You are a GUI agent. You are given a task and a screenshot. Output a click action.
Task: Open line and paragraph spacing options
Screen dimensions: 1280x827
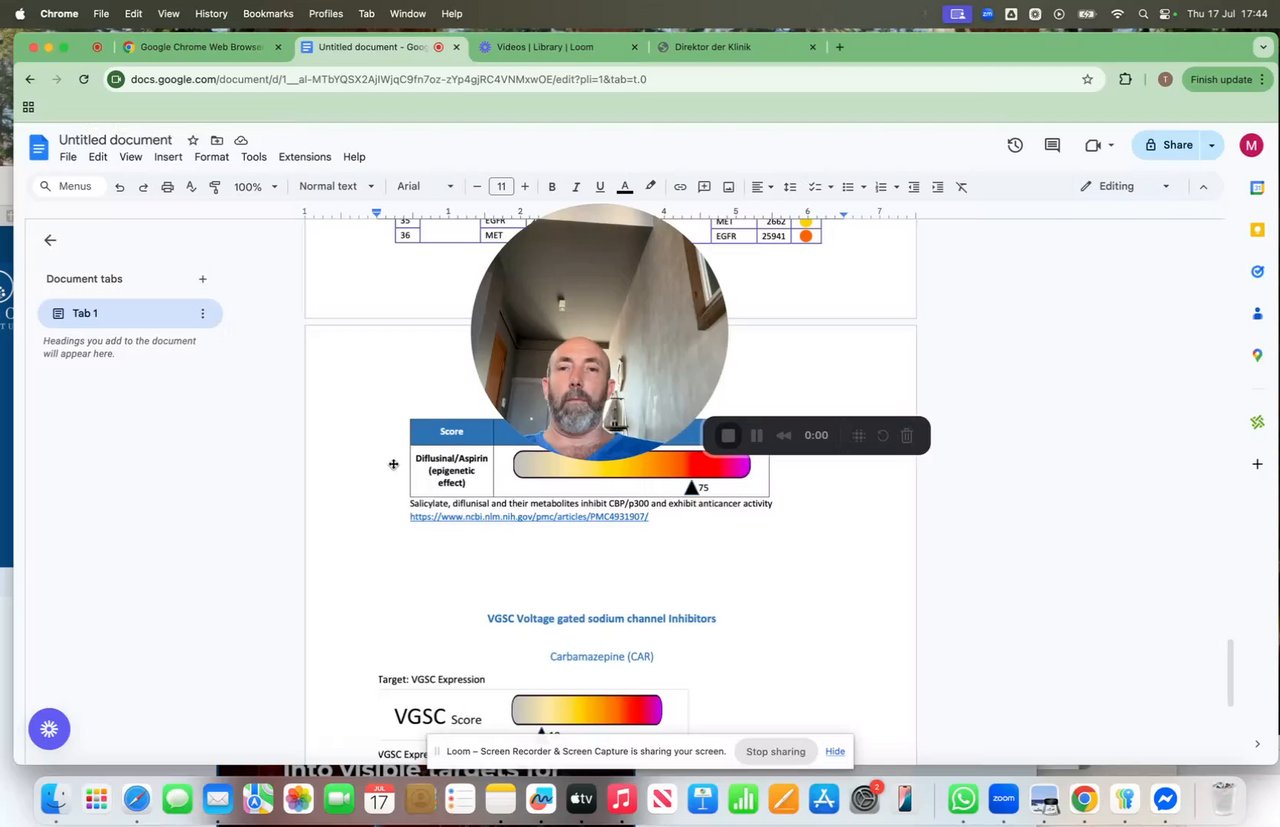pos(789,187)
